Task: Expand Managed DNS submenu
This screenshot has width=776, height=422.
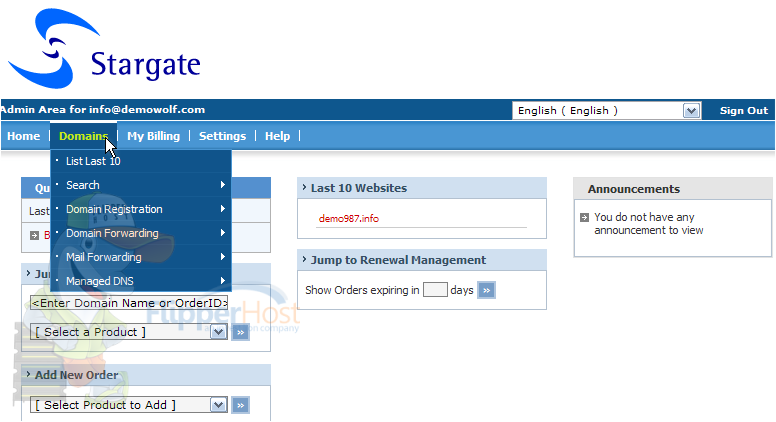Action: [141, 281]
